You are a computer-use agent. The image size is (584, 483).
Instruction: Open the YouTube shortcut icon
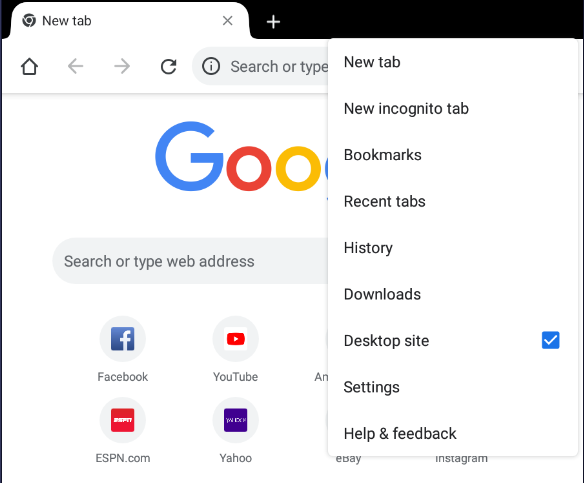point(235,339)
